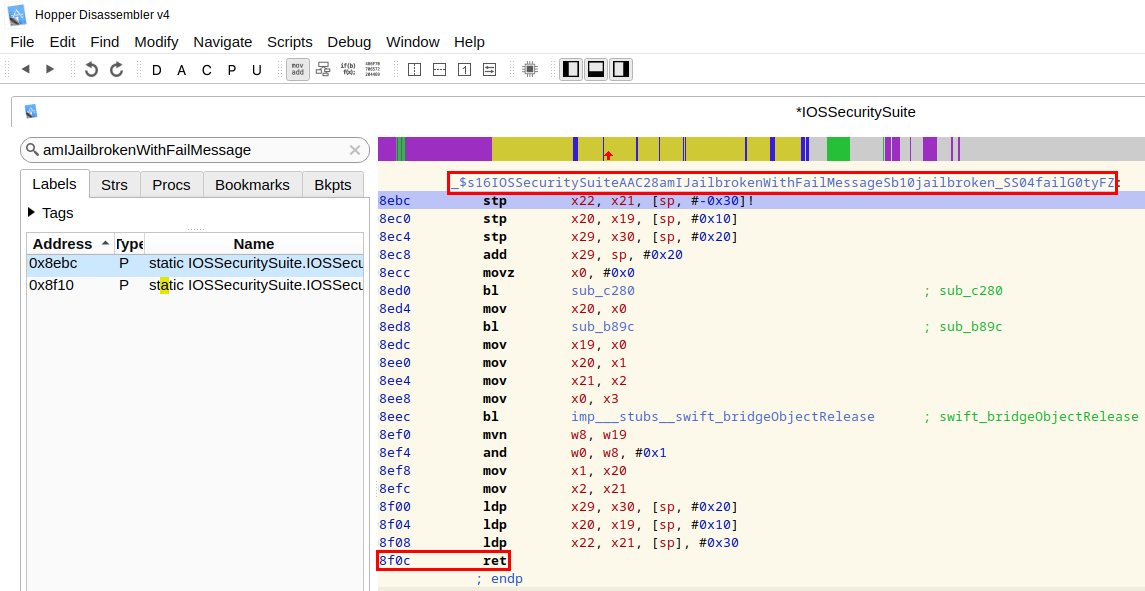Sort by the Address column header
1145x591 pixels.
pos(70,243)
